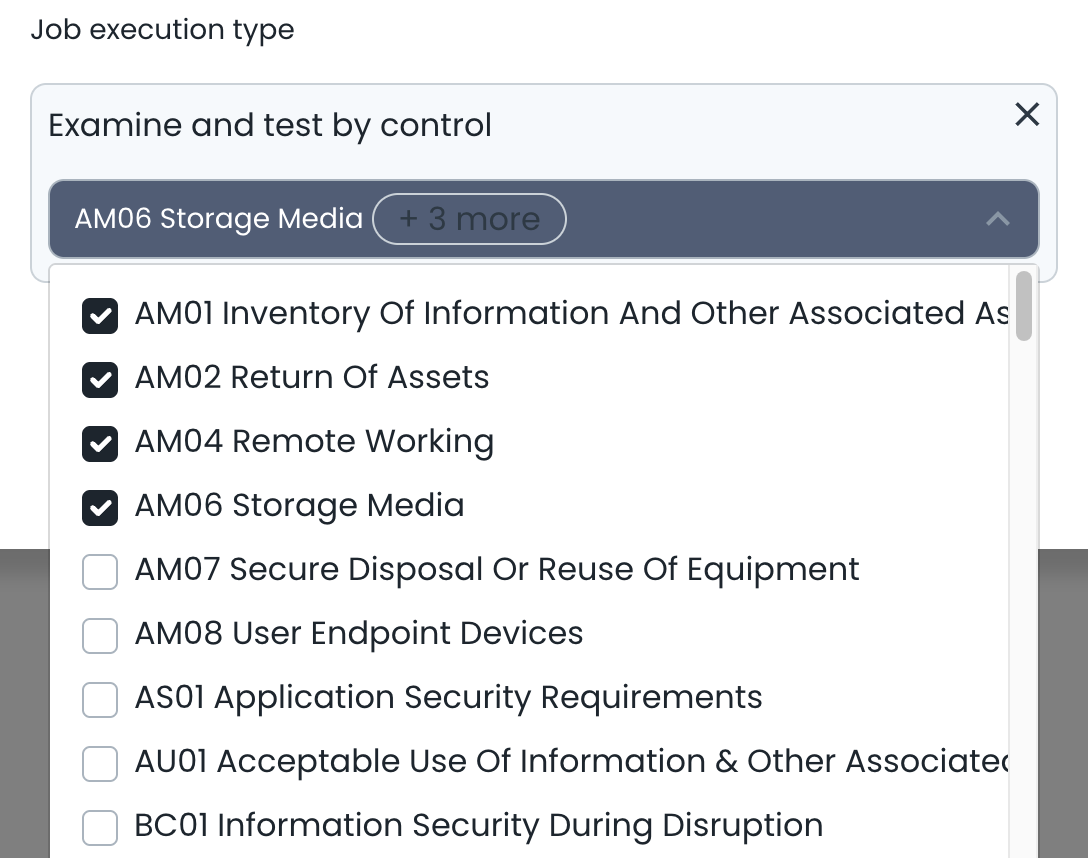Click the X to clear job execution type
The width and height of the screenshot is (1088, 858).
tap(1027, 115)
